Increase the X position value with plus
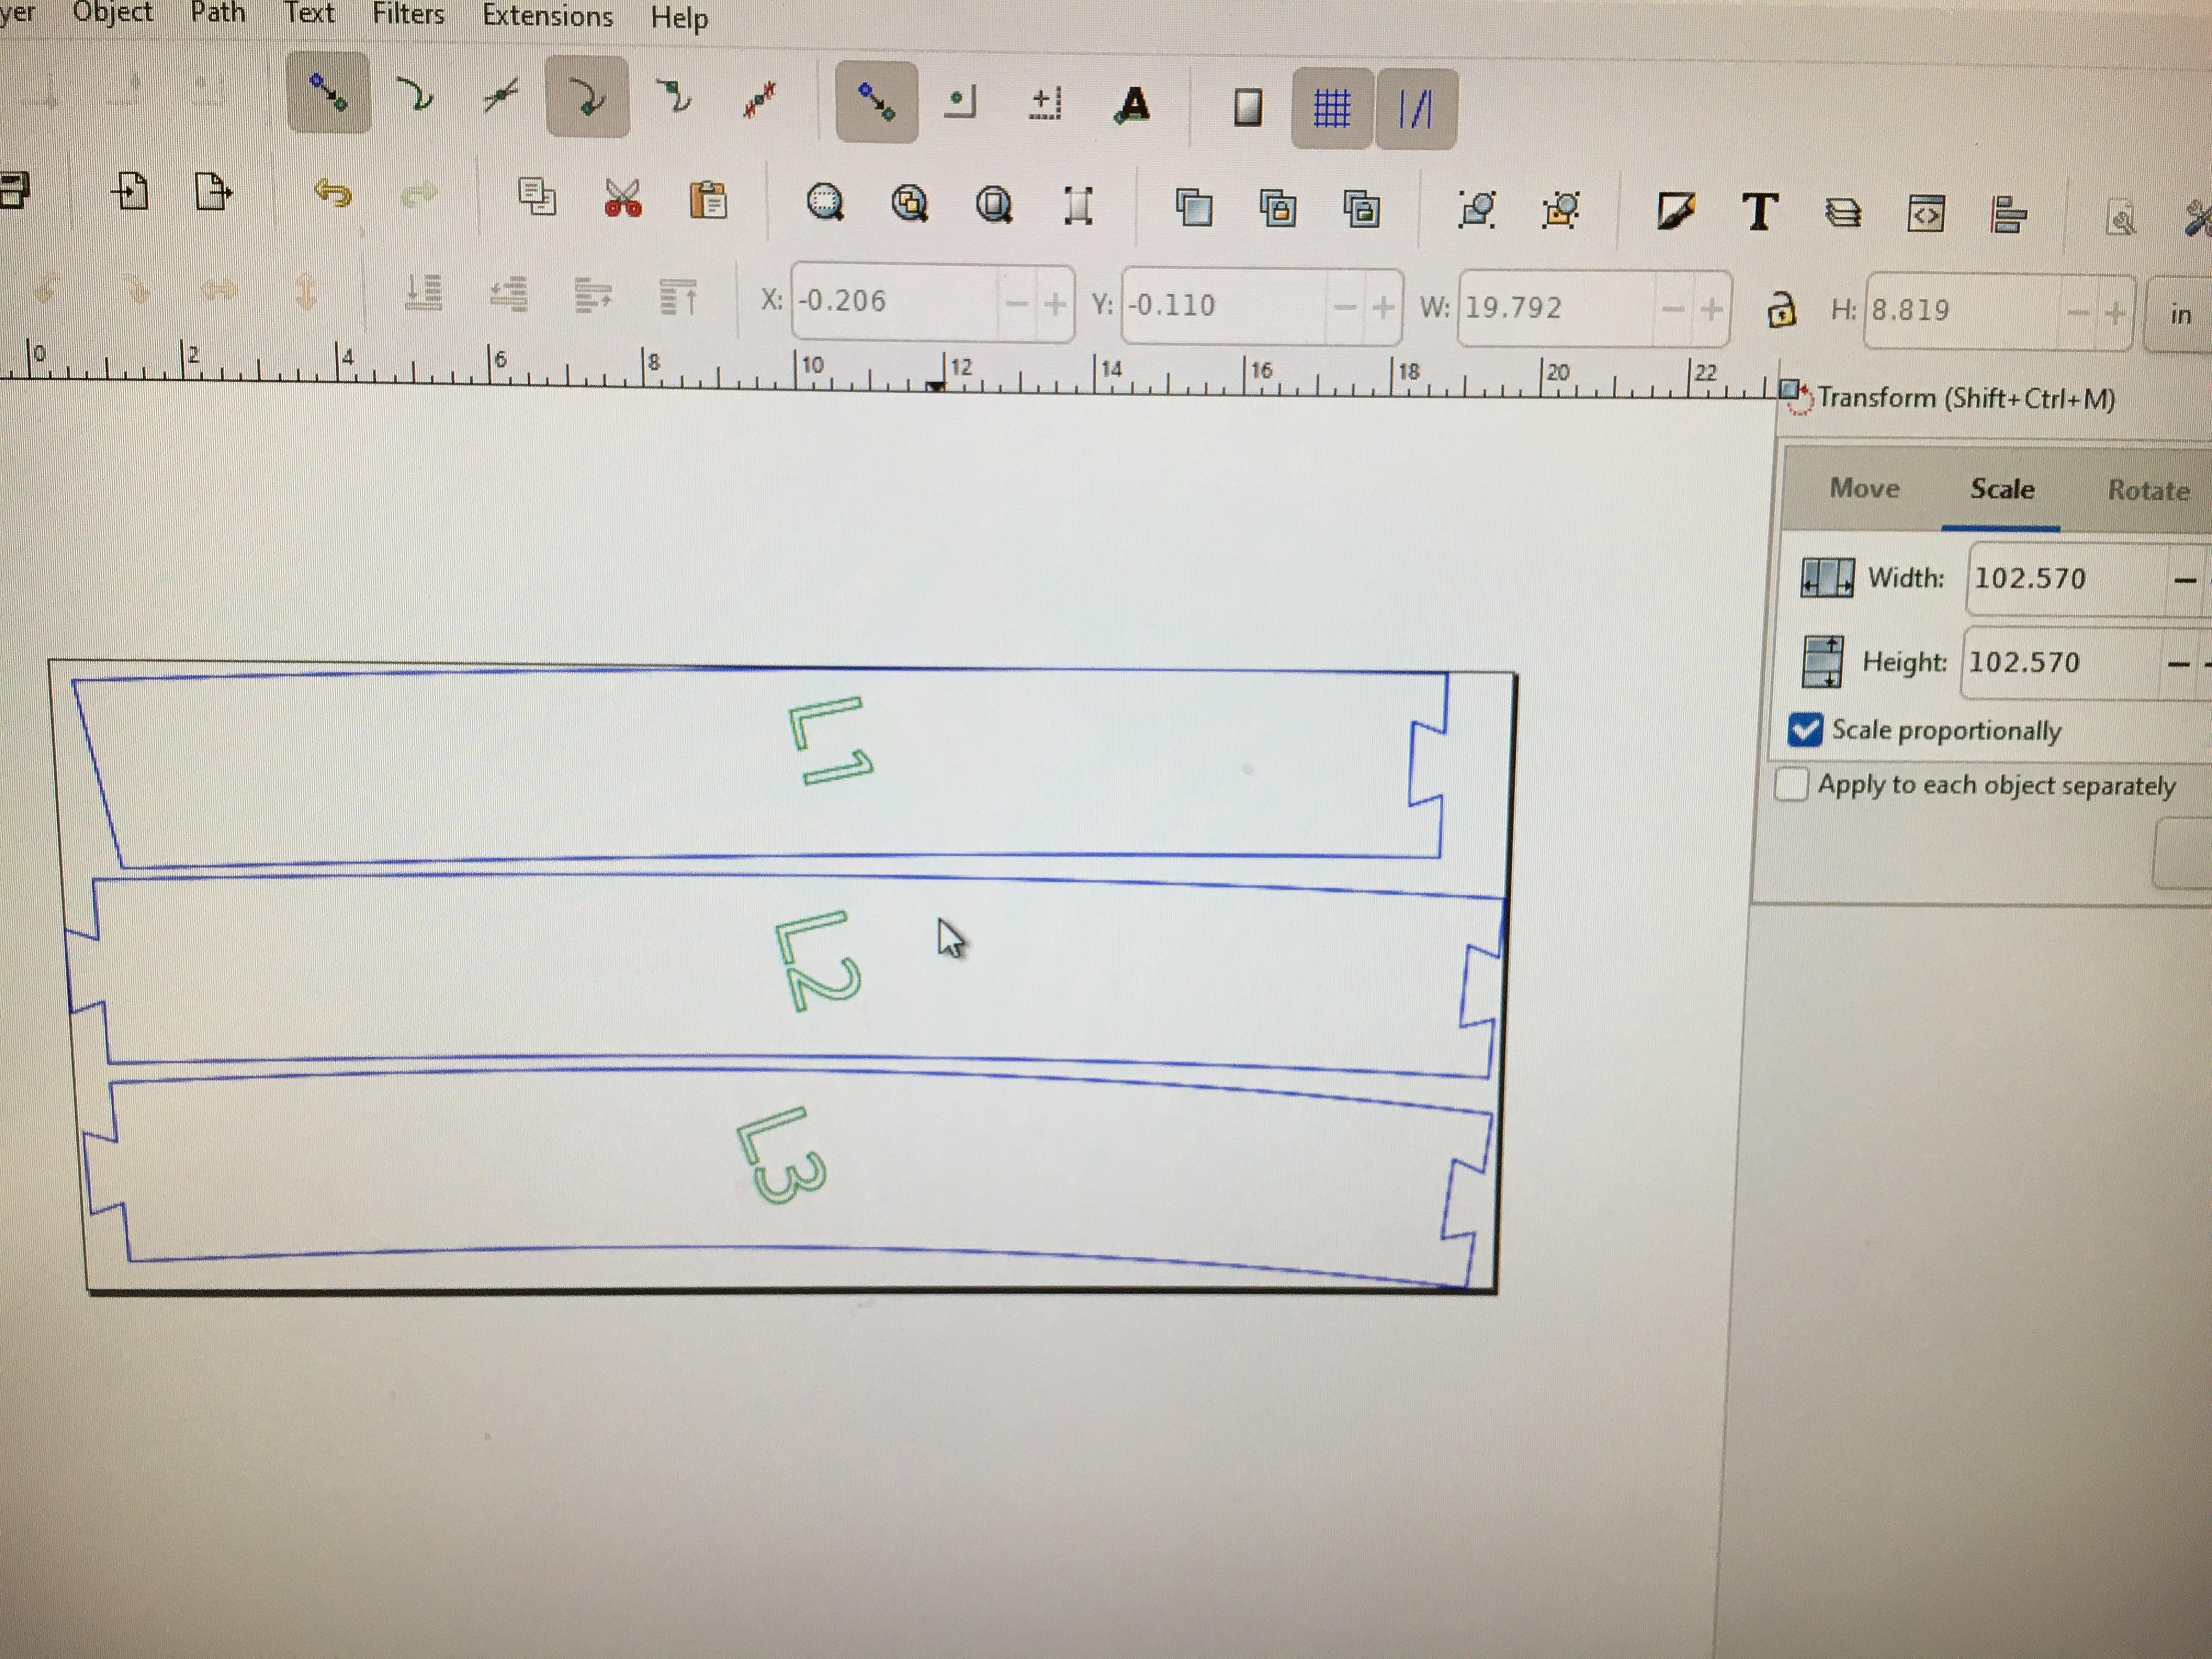2212x1659 pixels. [1054, 304]
